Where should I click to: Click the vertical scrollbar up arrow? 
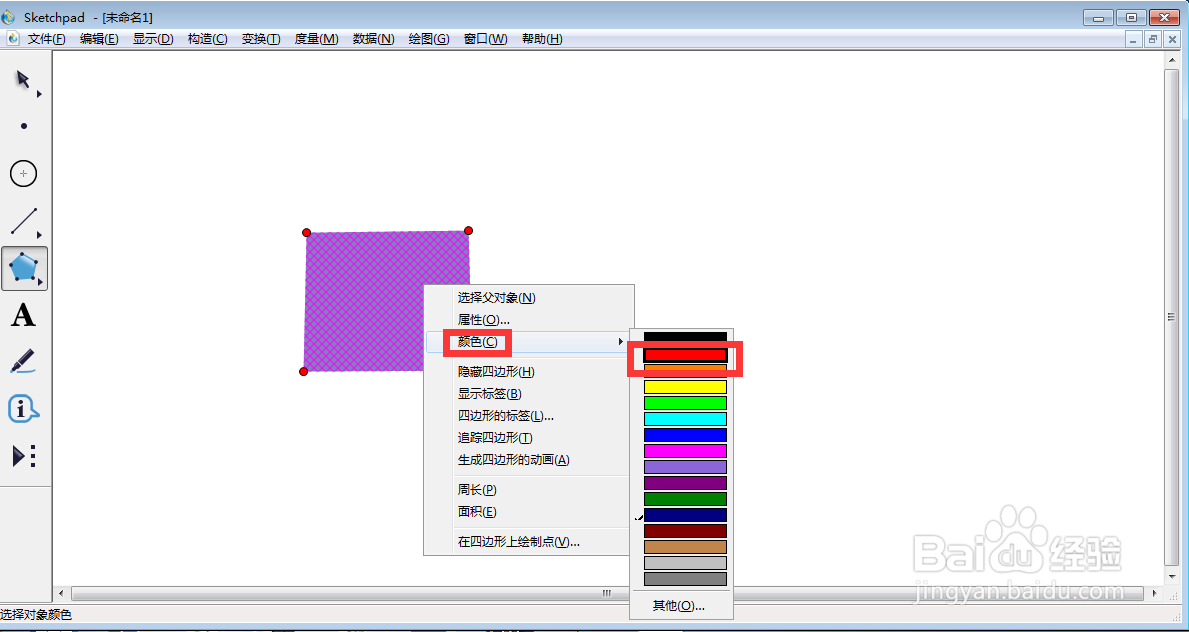[1172, 61]
